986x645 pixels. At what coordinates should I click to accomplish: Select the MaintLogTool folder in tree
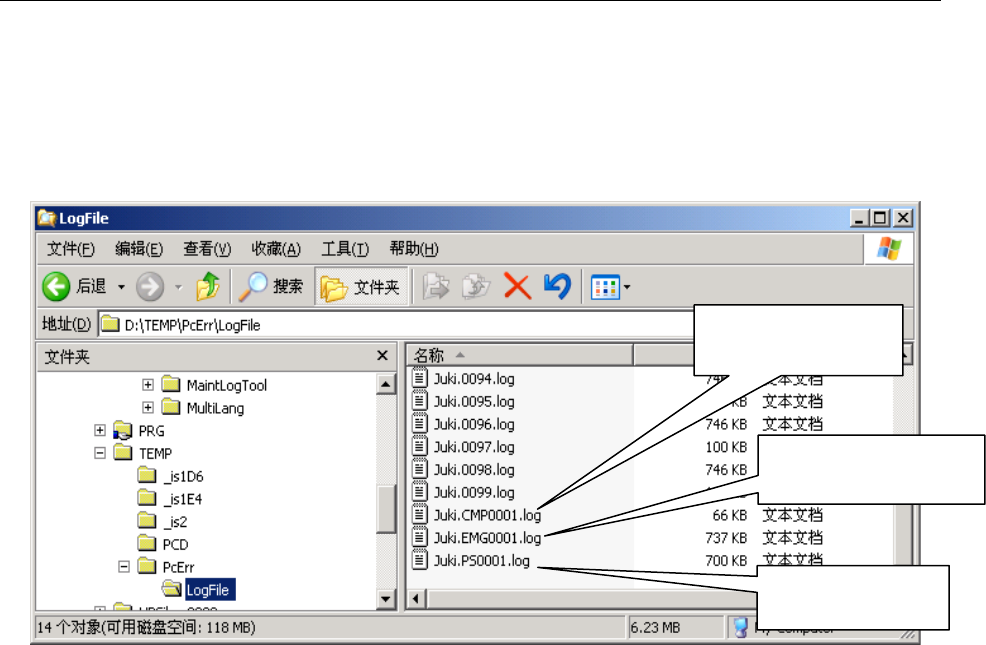point(226,385)
